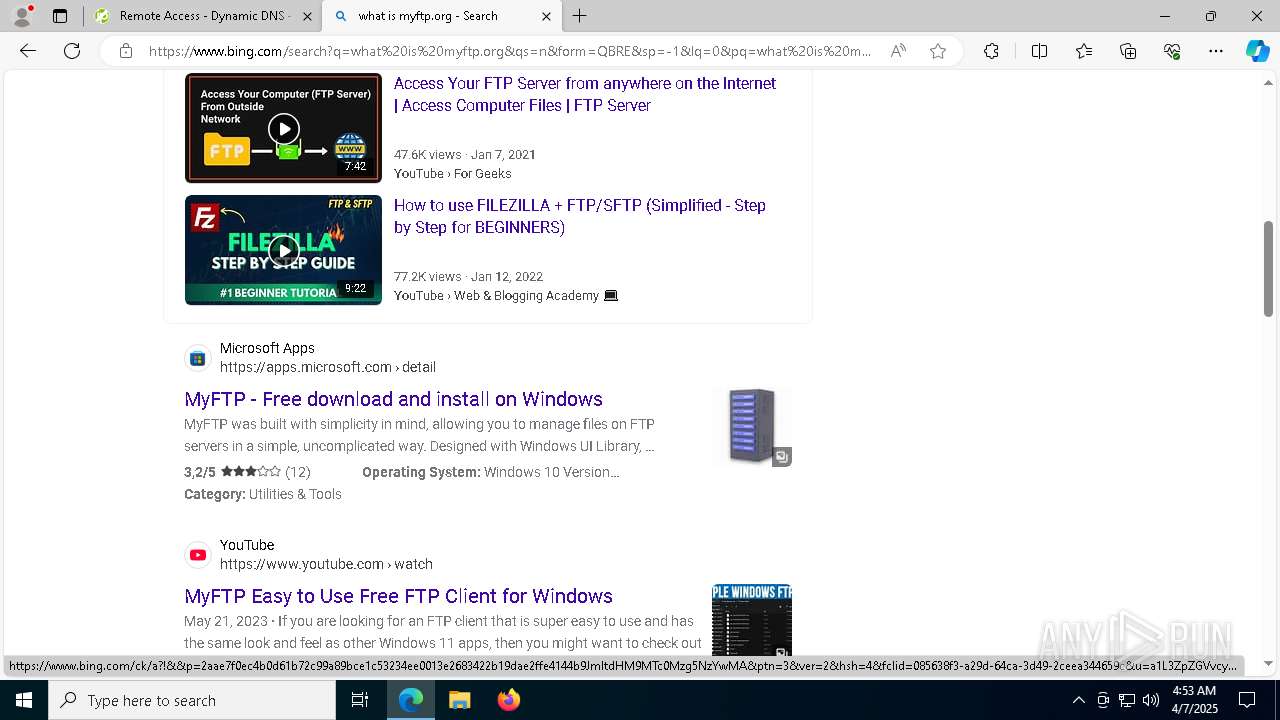This screenshot has height=720, width=1280.
Task: Open the clock showing 4:53 AM
Action: [x=1194, y=700]
